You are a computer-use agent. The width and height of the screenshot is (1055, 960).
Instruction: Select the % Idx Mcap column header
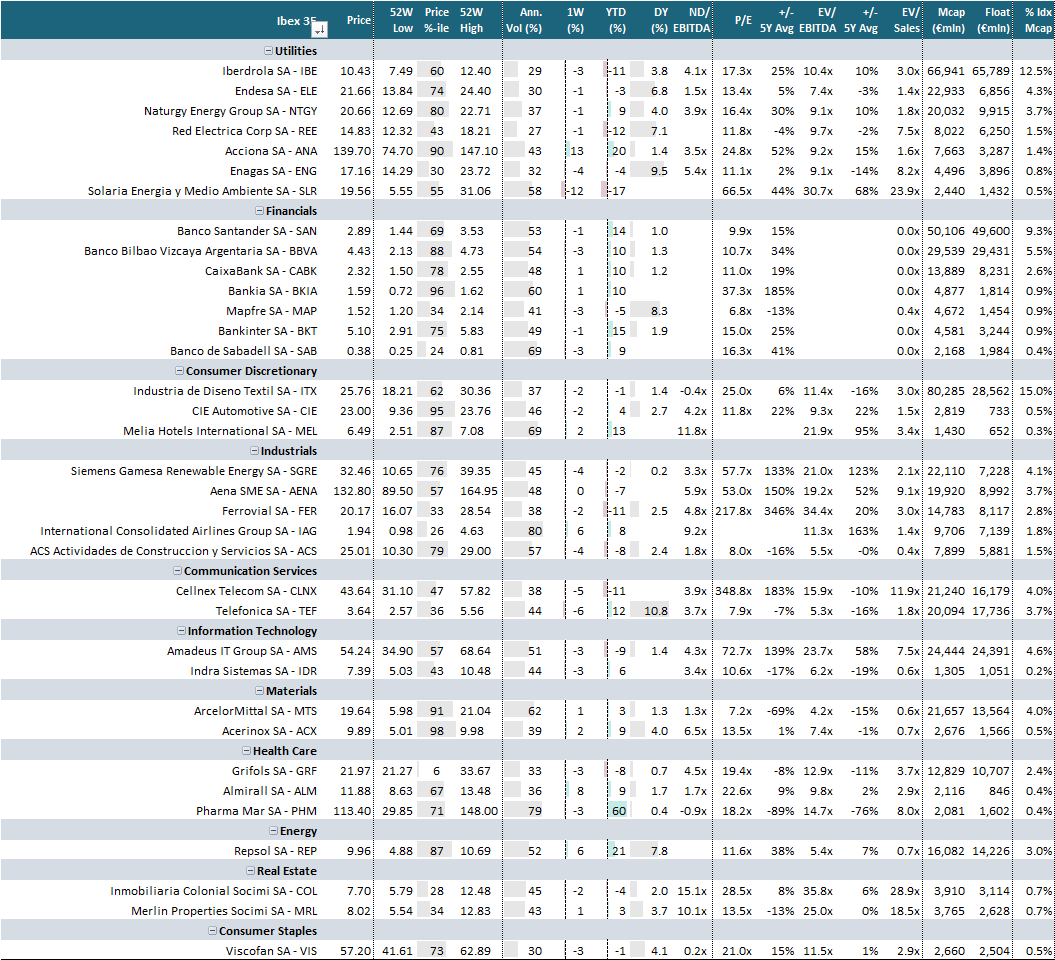pos(1038,20)
